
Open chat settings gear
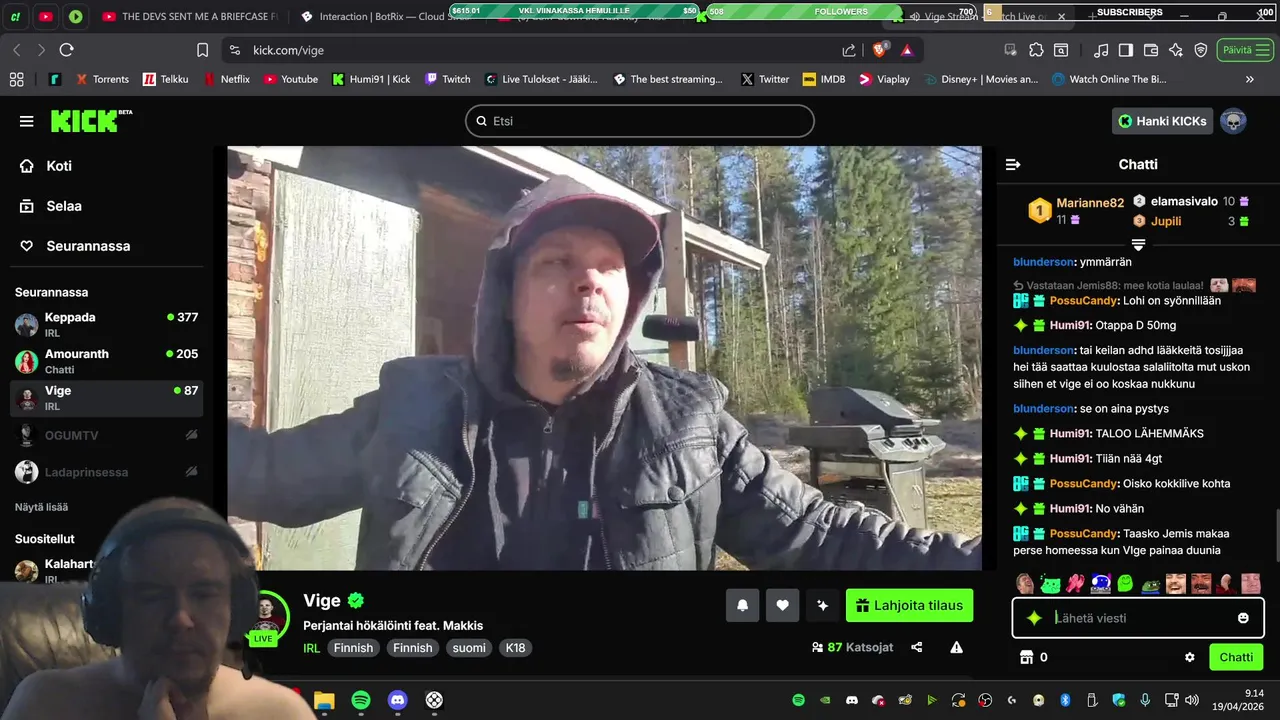pos(1190,657)
